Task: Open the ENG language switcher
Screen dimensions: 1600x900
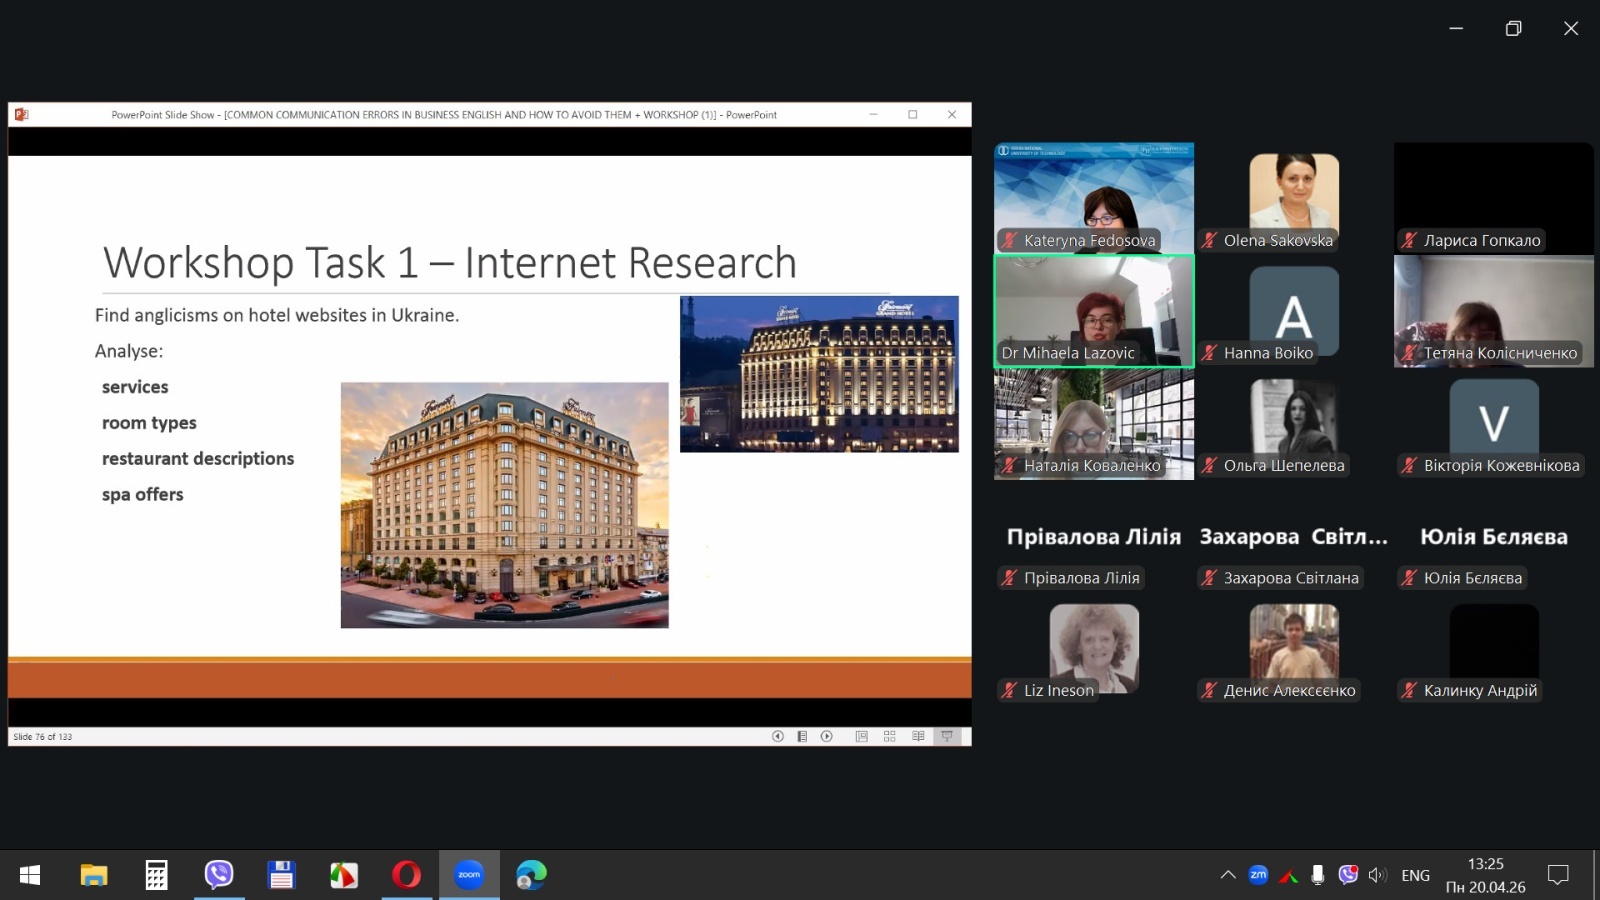Action: [x=1415, y=875]
